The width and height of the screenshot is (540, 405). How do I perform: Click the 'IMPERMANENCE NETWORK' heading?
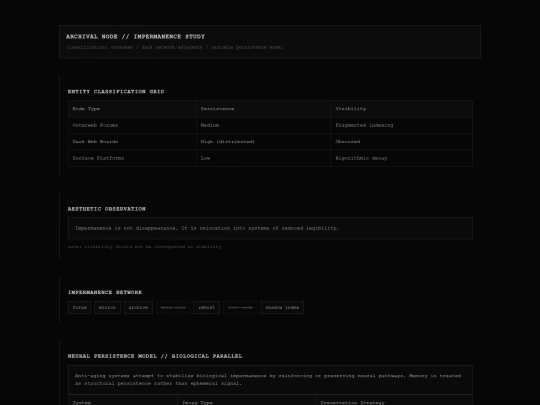click(105, 292)
